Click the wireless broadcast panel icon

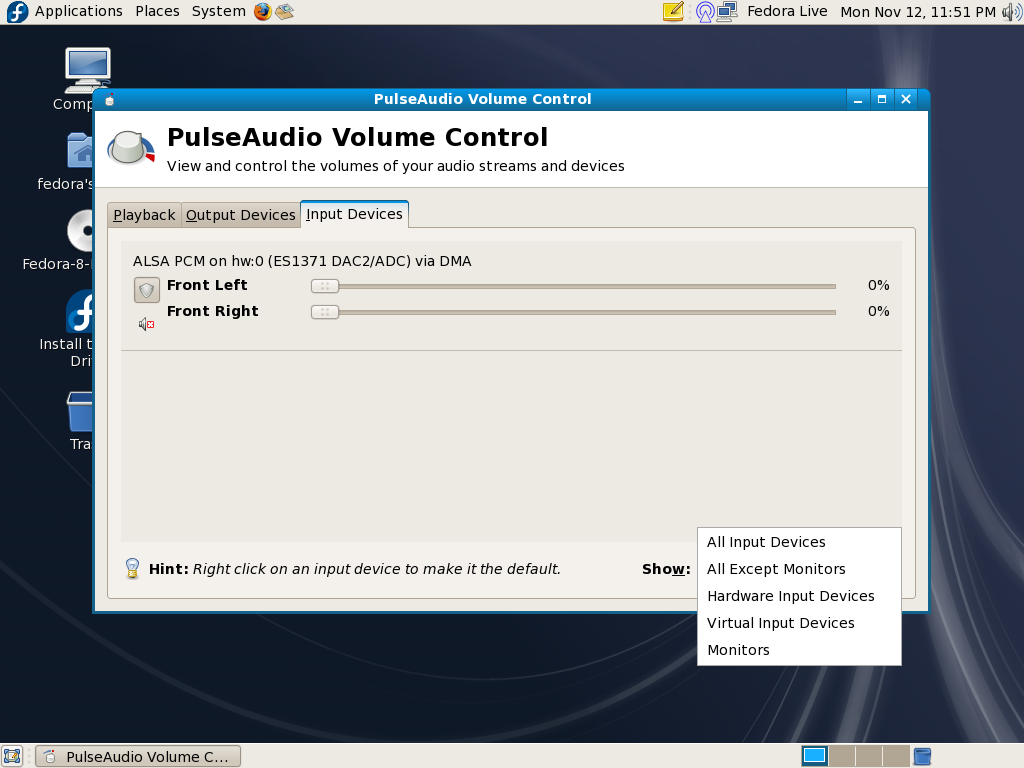point(705,12)
